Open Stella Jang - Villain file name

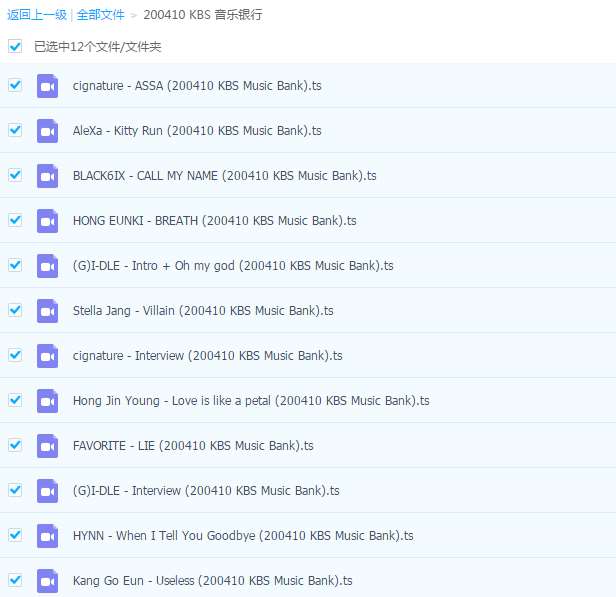click(203, 311)
